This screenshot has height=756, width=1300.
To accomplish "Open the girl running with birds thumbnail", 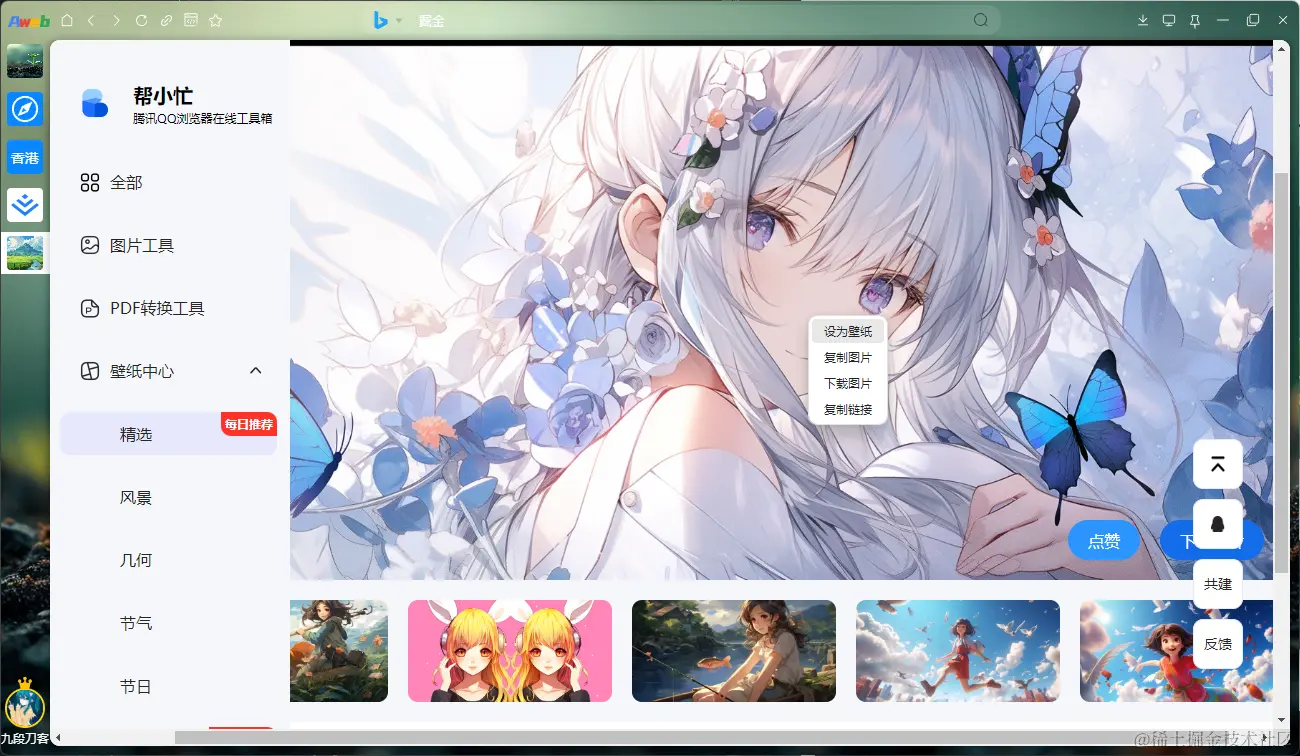I will 958,651.
